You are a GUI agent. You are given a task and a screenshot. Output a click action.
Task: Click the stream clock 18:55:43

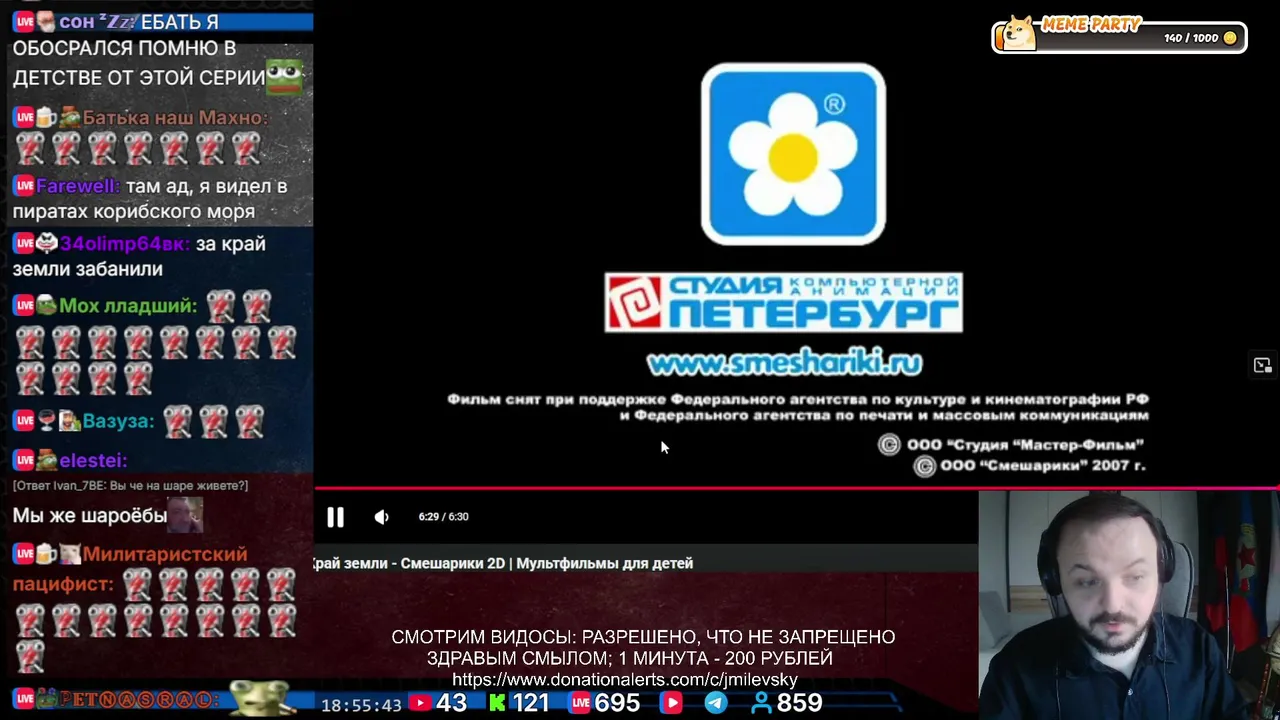[x=361, y=705]
